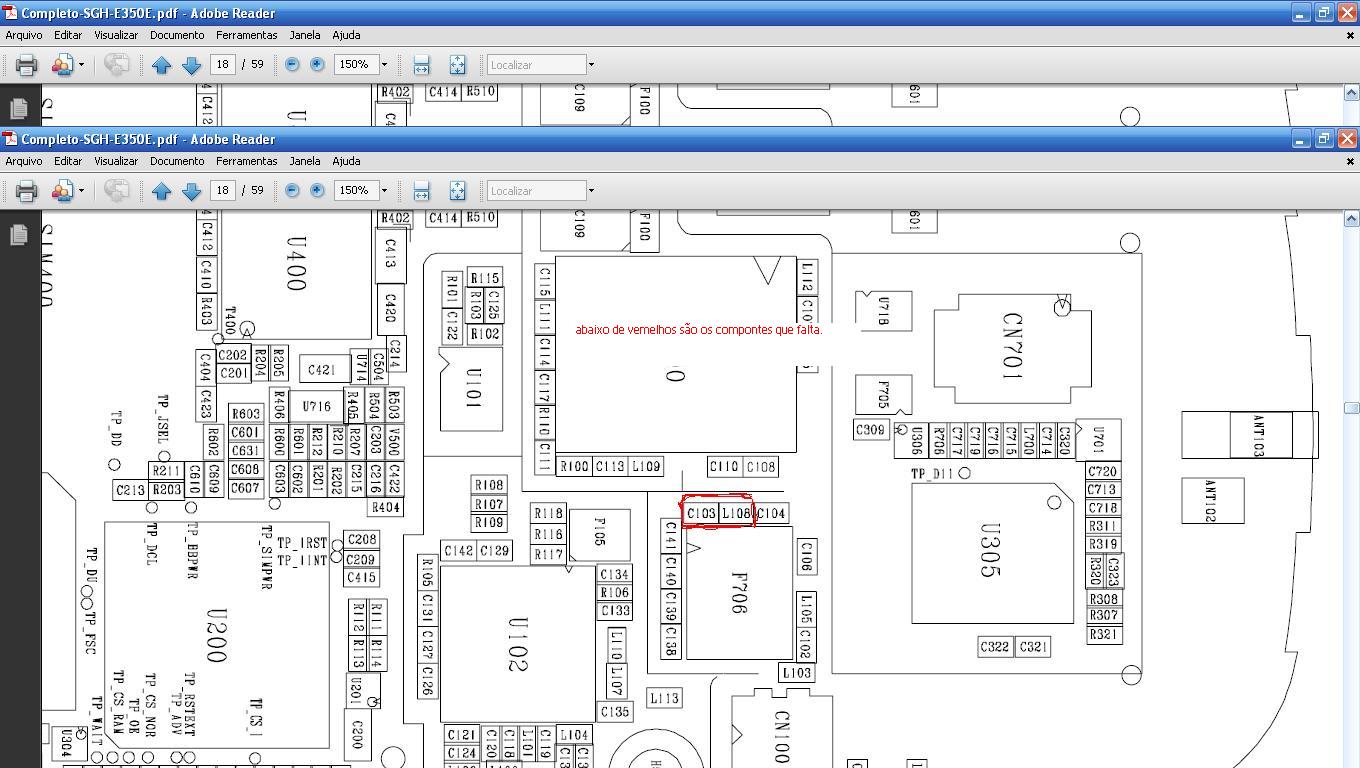Go to previous page in the front window
Screen dimensions: 1360x768
pyautogui.click(x=162, y=191)
